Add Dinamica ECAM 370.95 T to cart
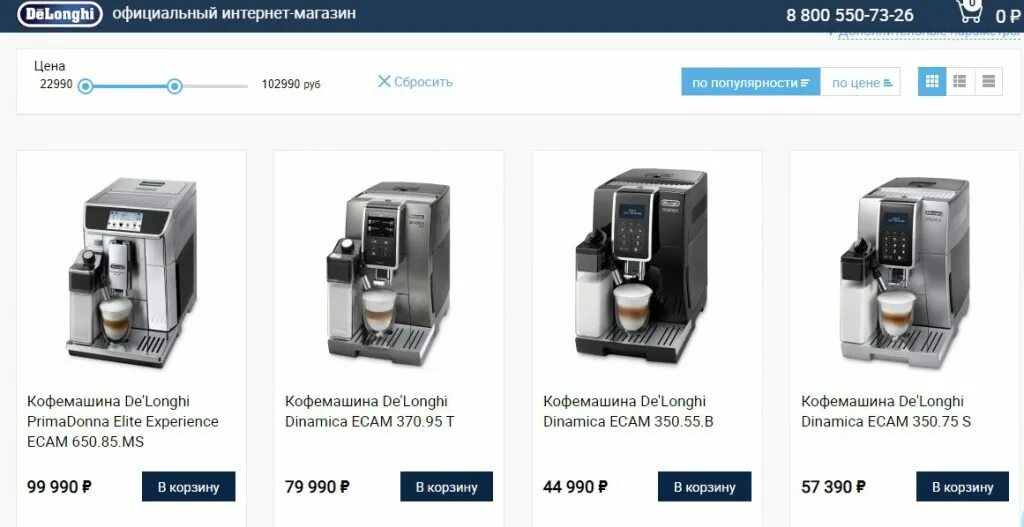The image size is (1024, 527). click(447, 487)
